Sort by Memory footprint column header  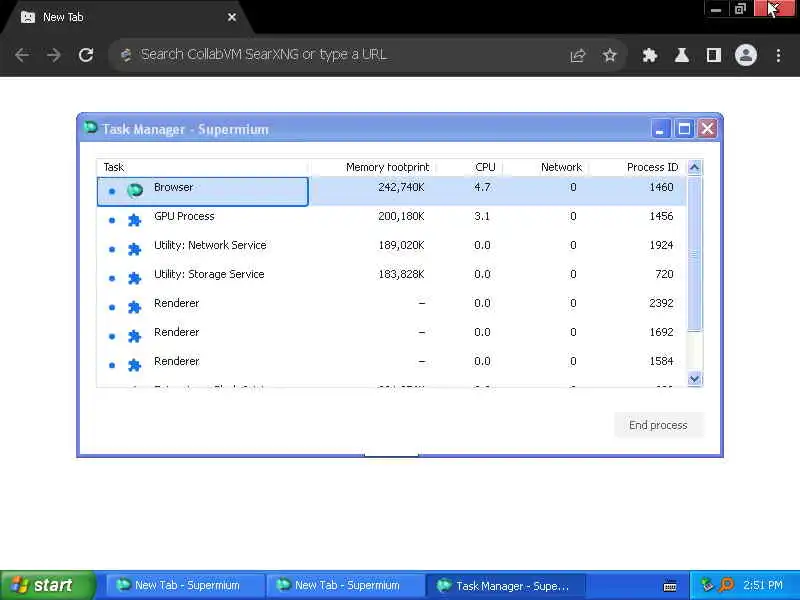(372, 167)
